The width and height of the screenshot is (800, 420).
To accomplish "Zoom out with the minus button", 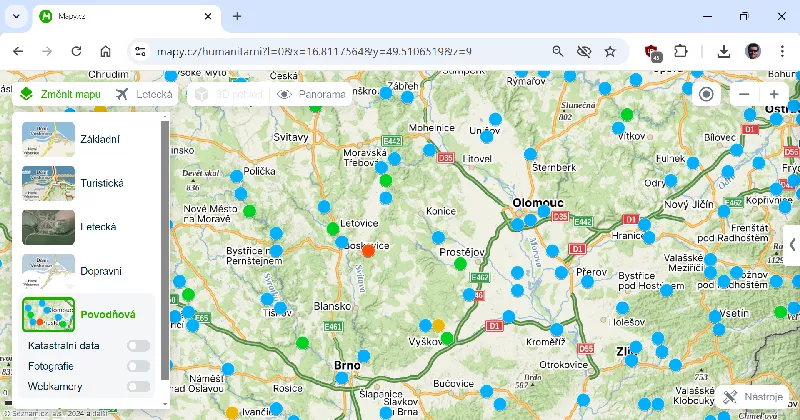I will [742, 94].
